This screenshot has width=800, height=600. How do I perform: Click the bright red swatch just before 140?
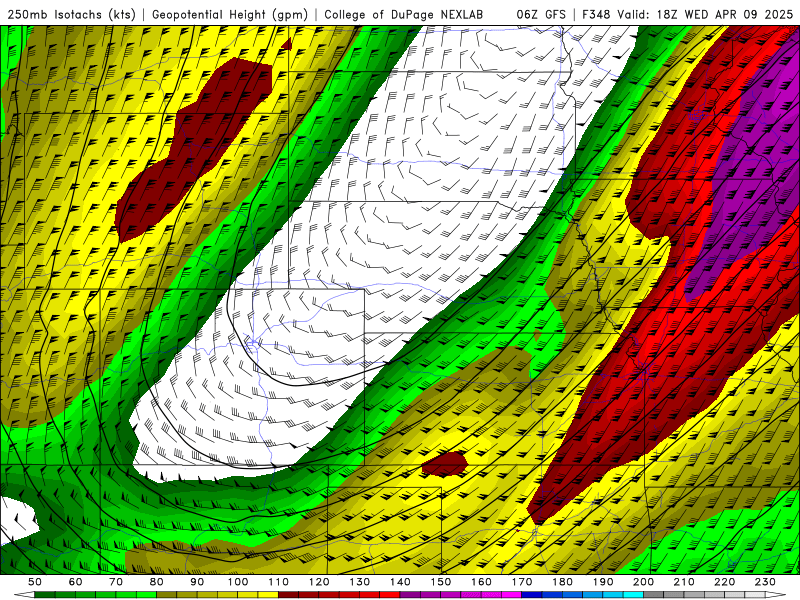[390, 594]
